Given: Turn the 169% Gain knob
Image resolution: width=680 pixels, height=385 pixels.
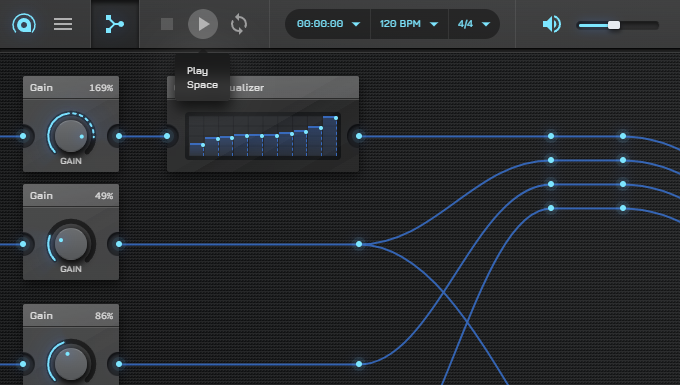Looking at the screenshot, I should point(71,136).
